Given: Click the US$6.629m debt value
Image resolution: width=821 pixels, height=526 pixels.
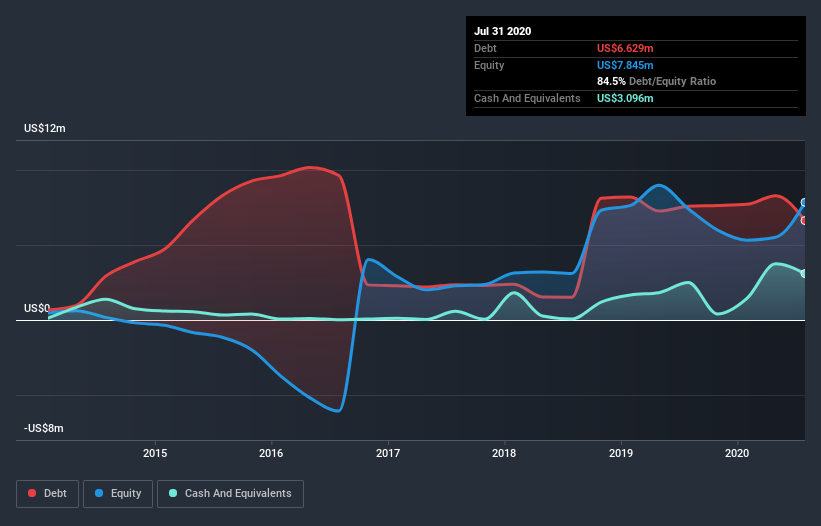Looking at the screenshot, I should [x=625, y=48].
